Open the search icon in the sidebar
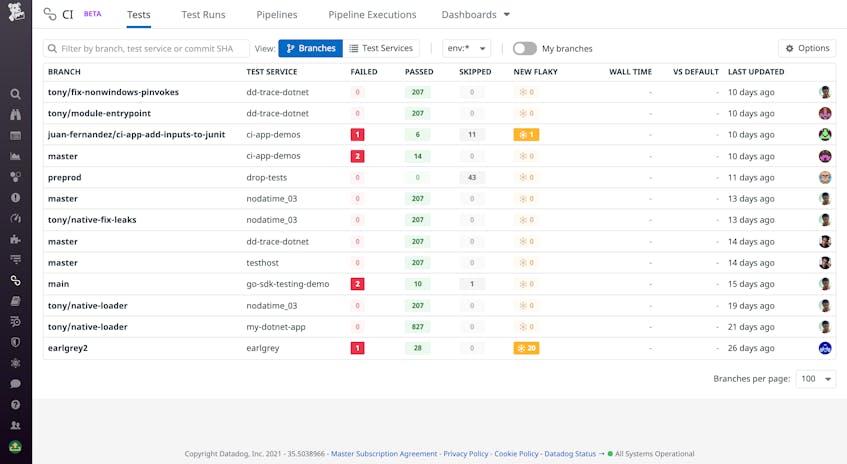 [x=16, y=94]
